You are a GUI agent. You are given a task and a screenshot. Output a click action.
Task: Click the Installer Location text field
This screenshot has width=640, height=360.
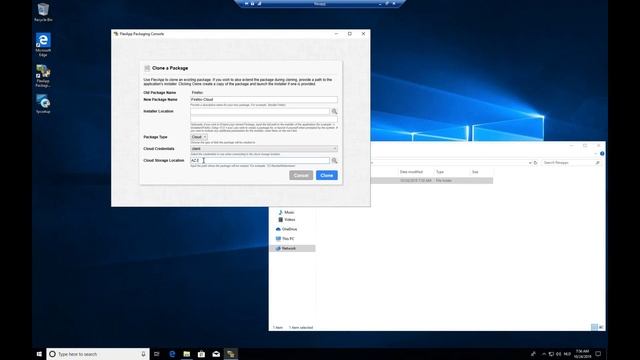(260, 111)
